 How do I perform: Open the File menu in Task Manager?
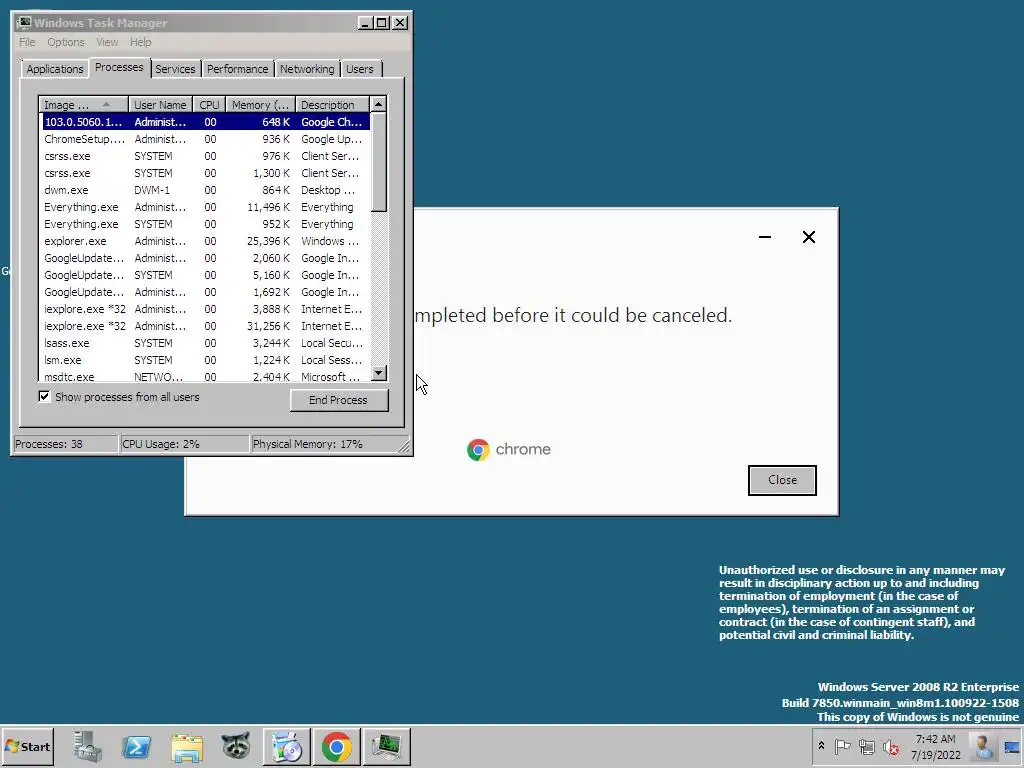(27, 42)
